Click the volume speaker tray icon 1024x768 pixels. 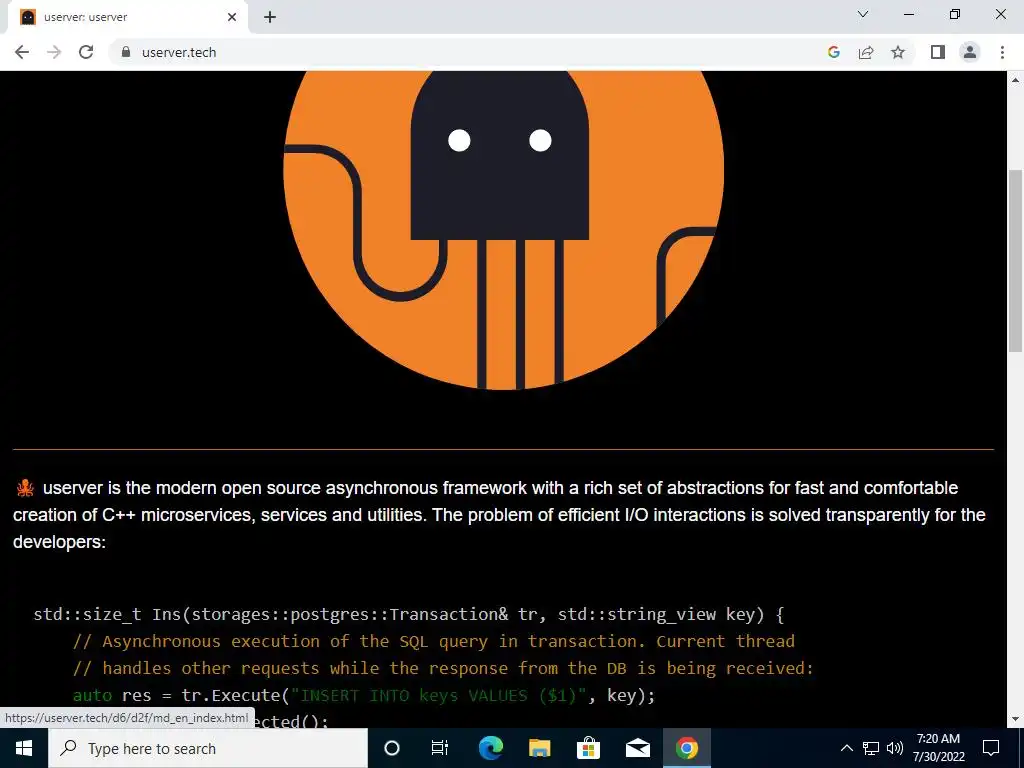[x=895, y=748]
